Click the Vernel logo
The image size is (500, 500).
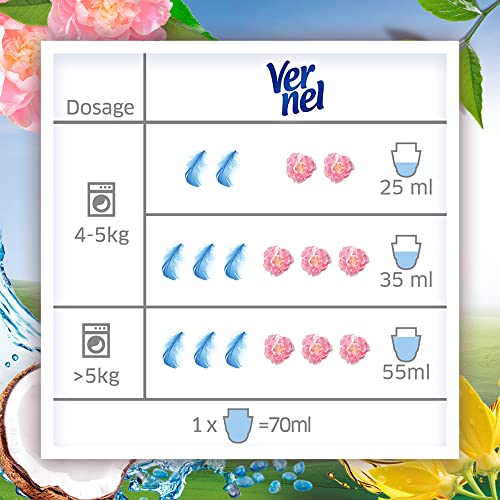pyautogui.click(x=295, y=88)
